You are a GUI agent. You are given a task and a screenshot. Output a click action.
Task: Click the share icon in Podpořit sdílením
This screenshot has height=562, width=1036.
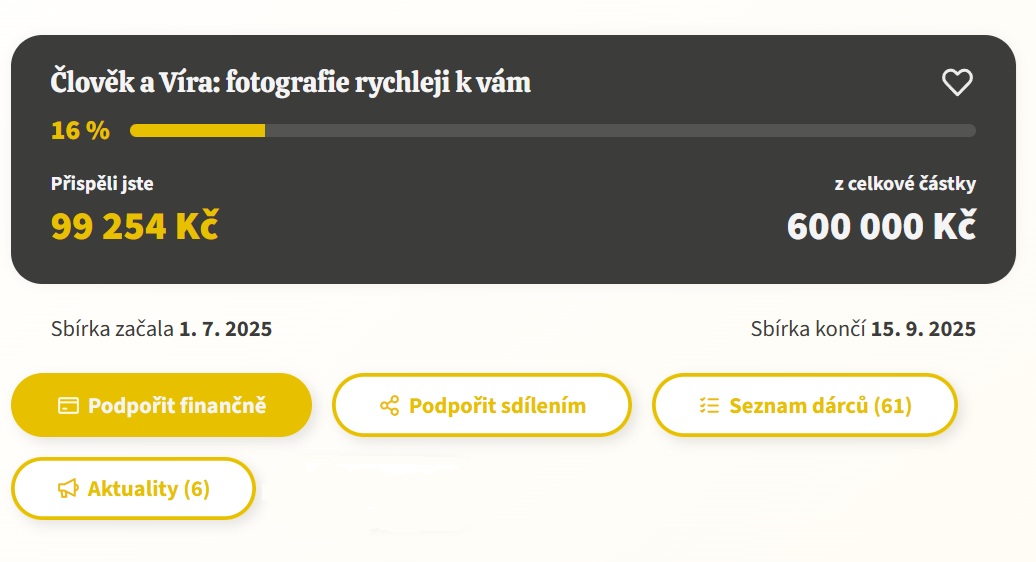(389, 405)
